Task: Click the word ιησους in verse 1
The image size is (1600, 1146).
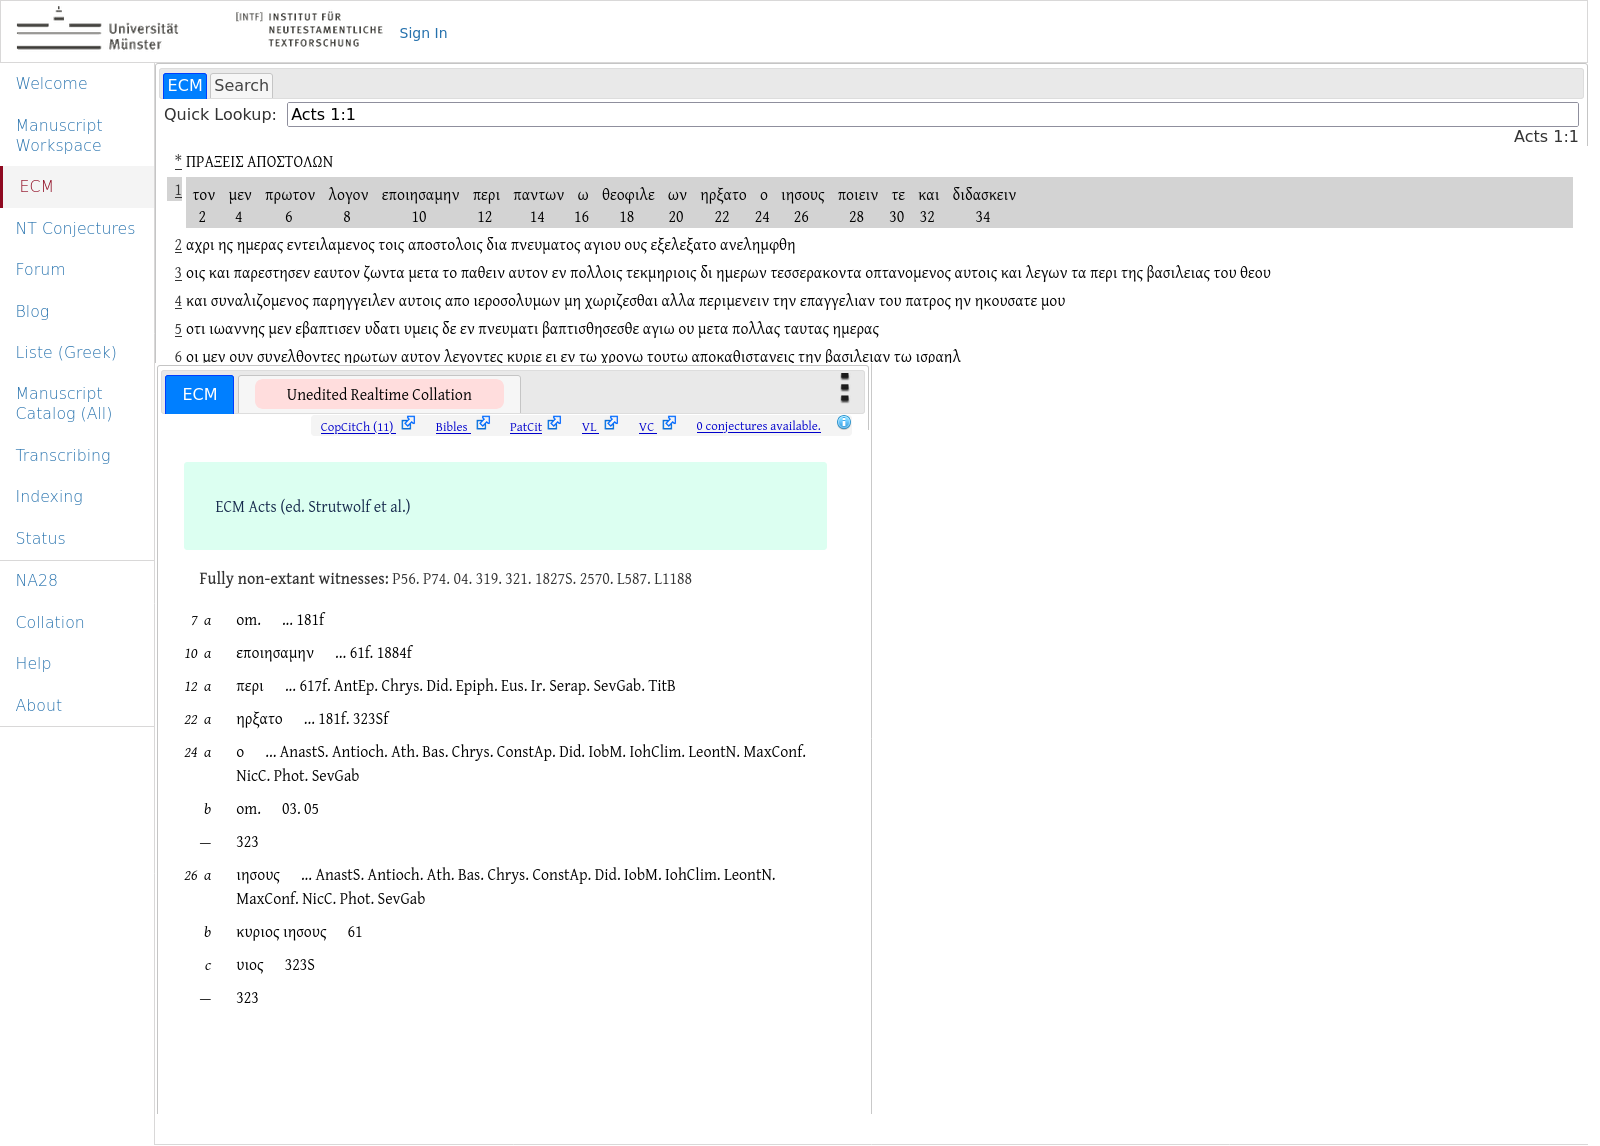Action: click(802, 195)
